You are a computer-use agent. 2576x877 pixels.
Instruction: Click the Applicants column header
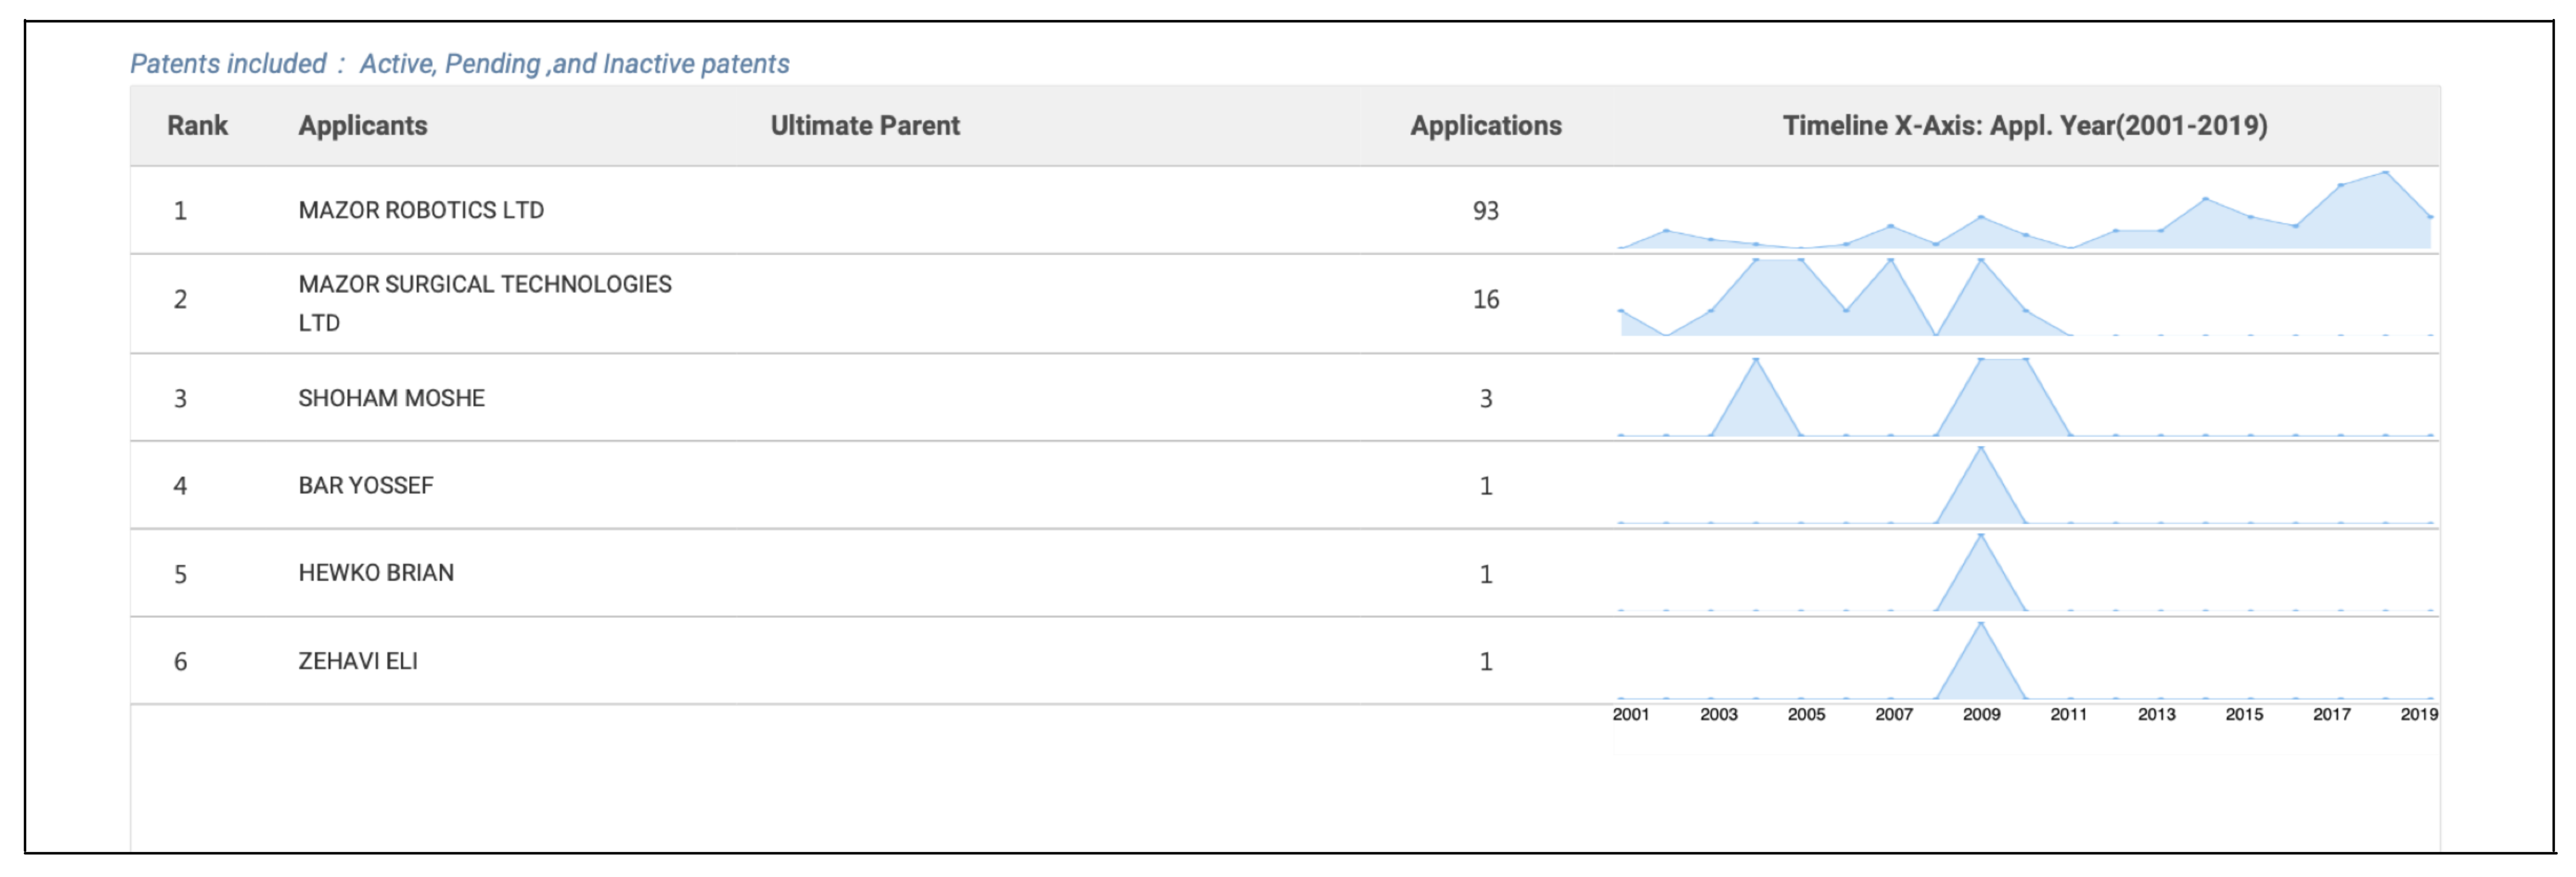[362, 126]
